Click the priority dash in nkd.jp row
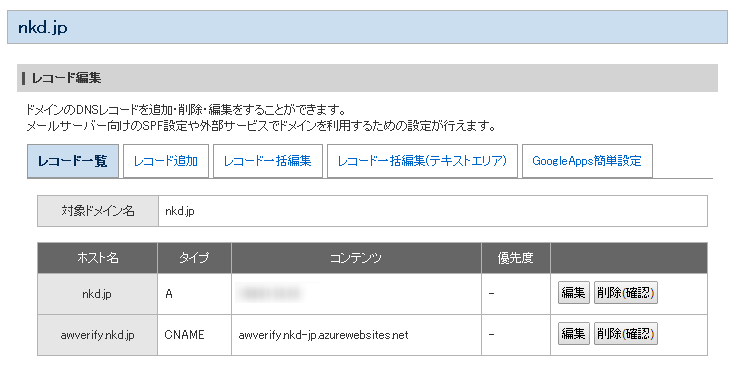The image size is (742, 378). (491, 294)
